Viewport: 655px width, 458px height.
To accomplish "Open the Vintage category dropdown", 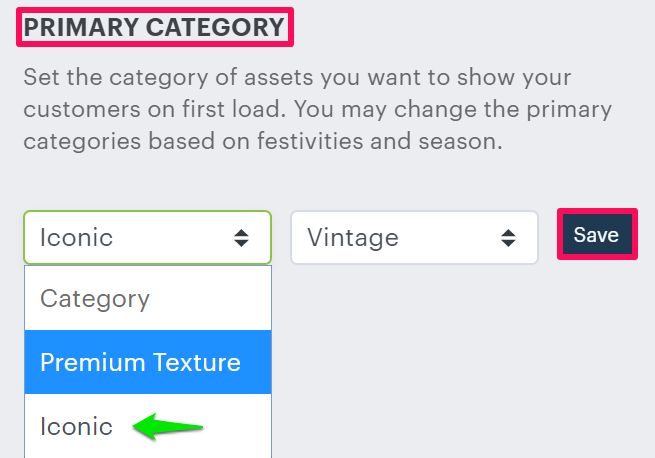I will 414,237.
